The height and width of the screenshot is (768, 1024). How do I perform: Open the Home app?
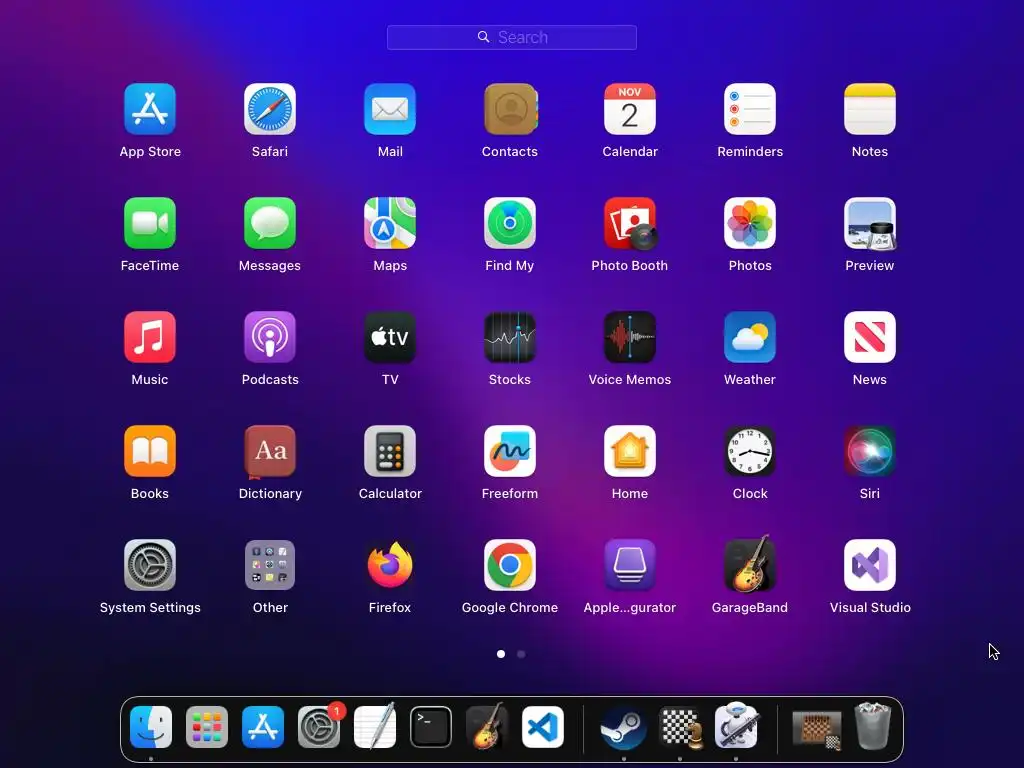[x=630, y=451]
